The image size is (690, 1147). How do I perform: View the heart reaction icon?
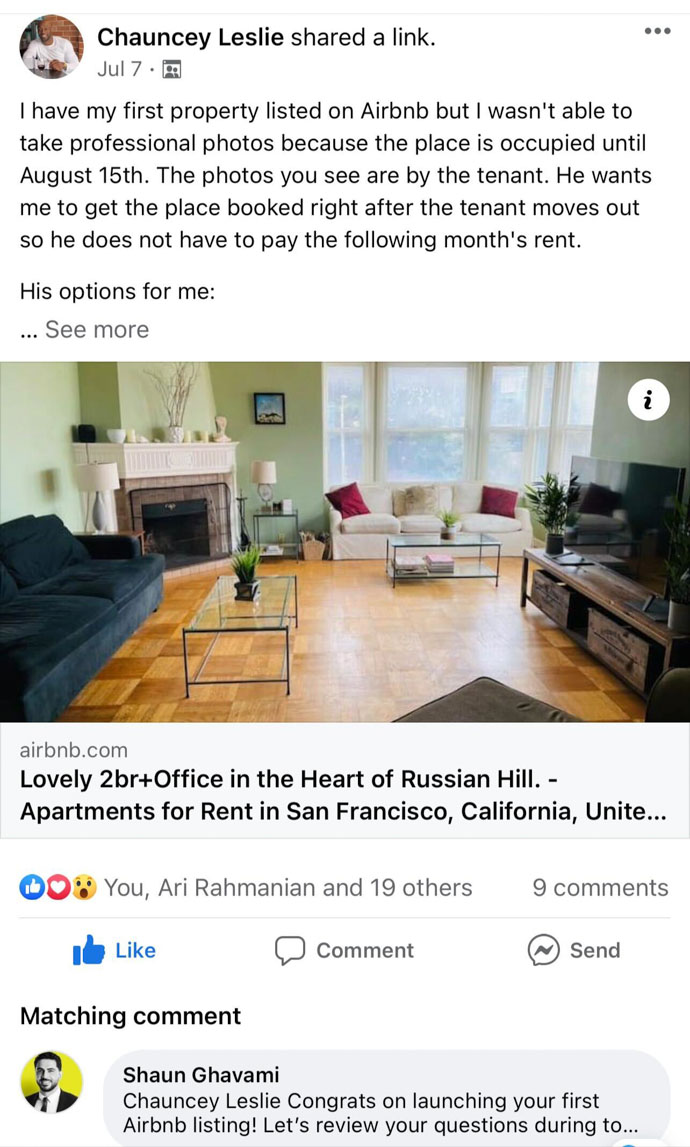pos(58,887)
